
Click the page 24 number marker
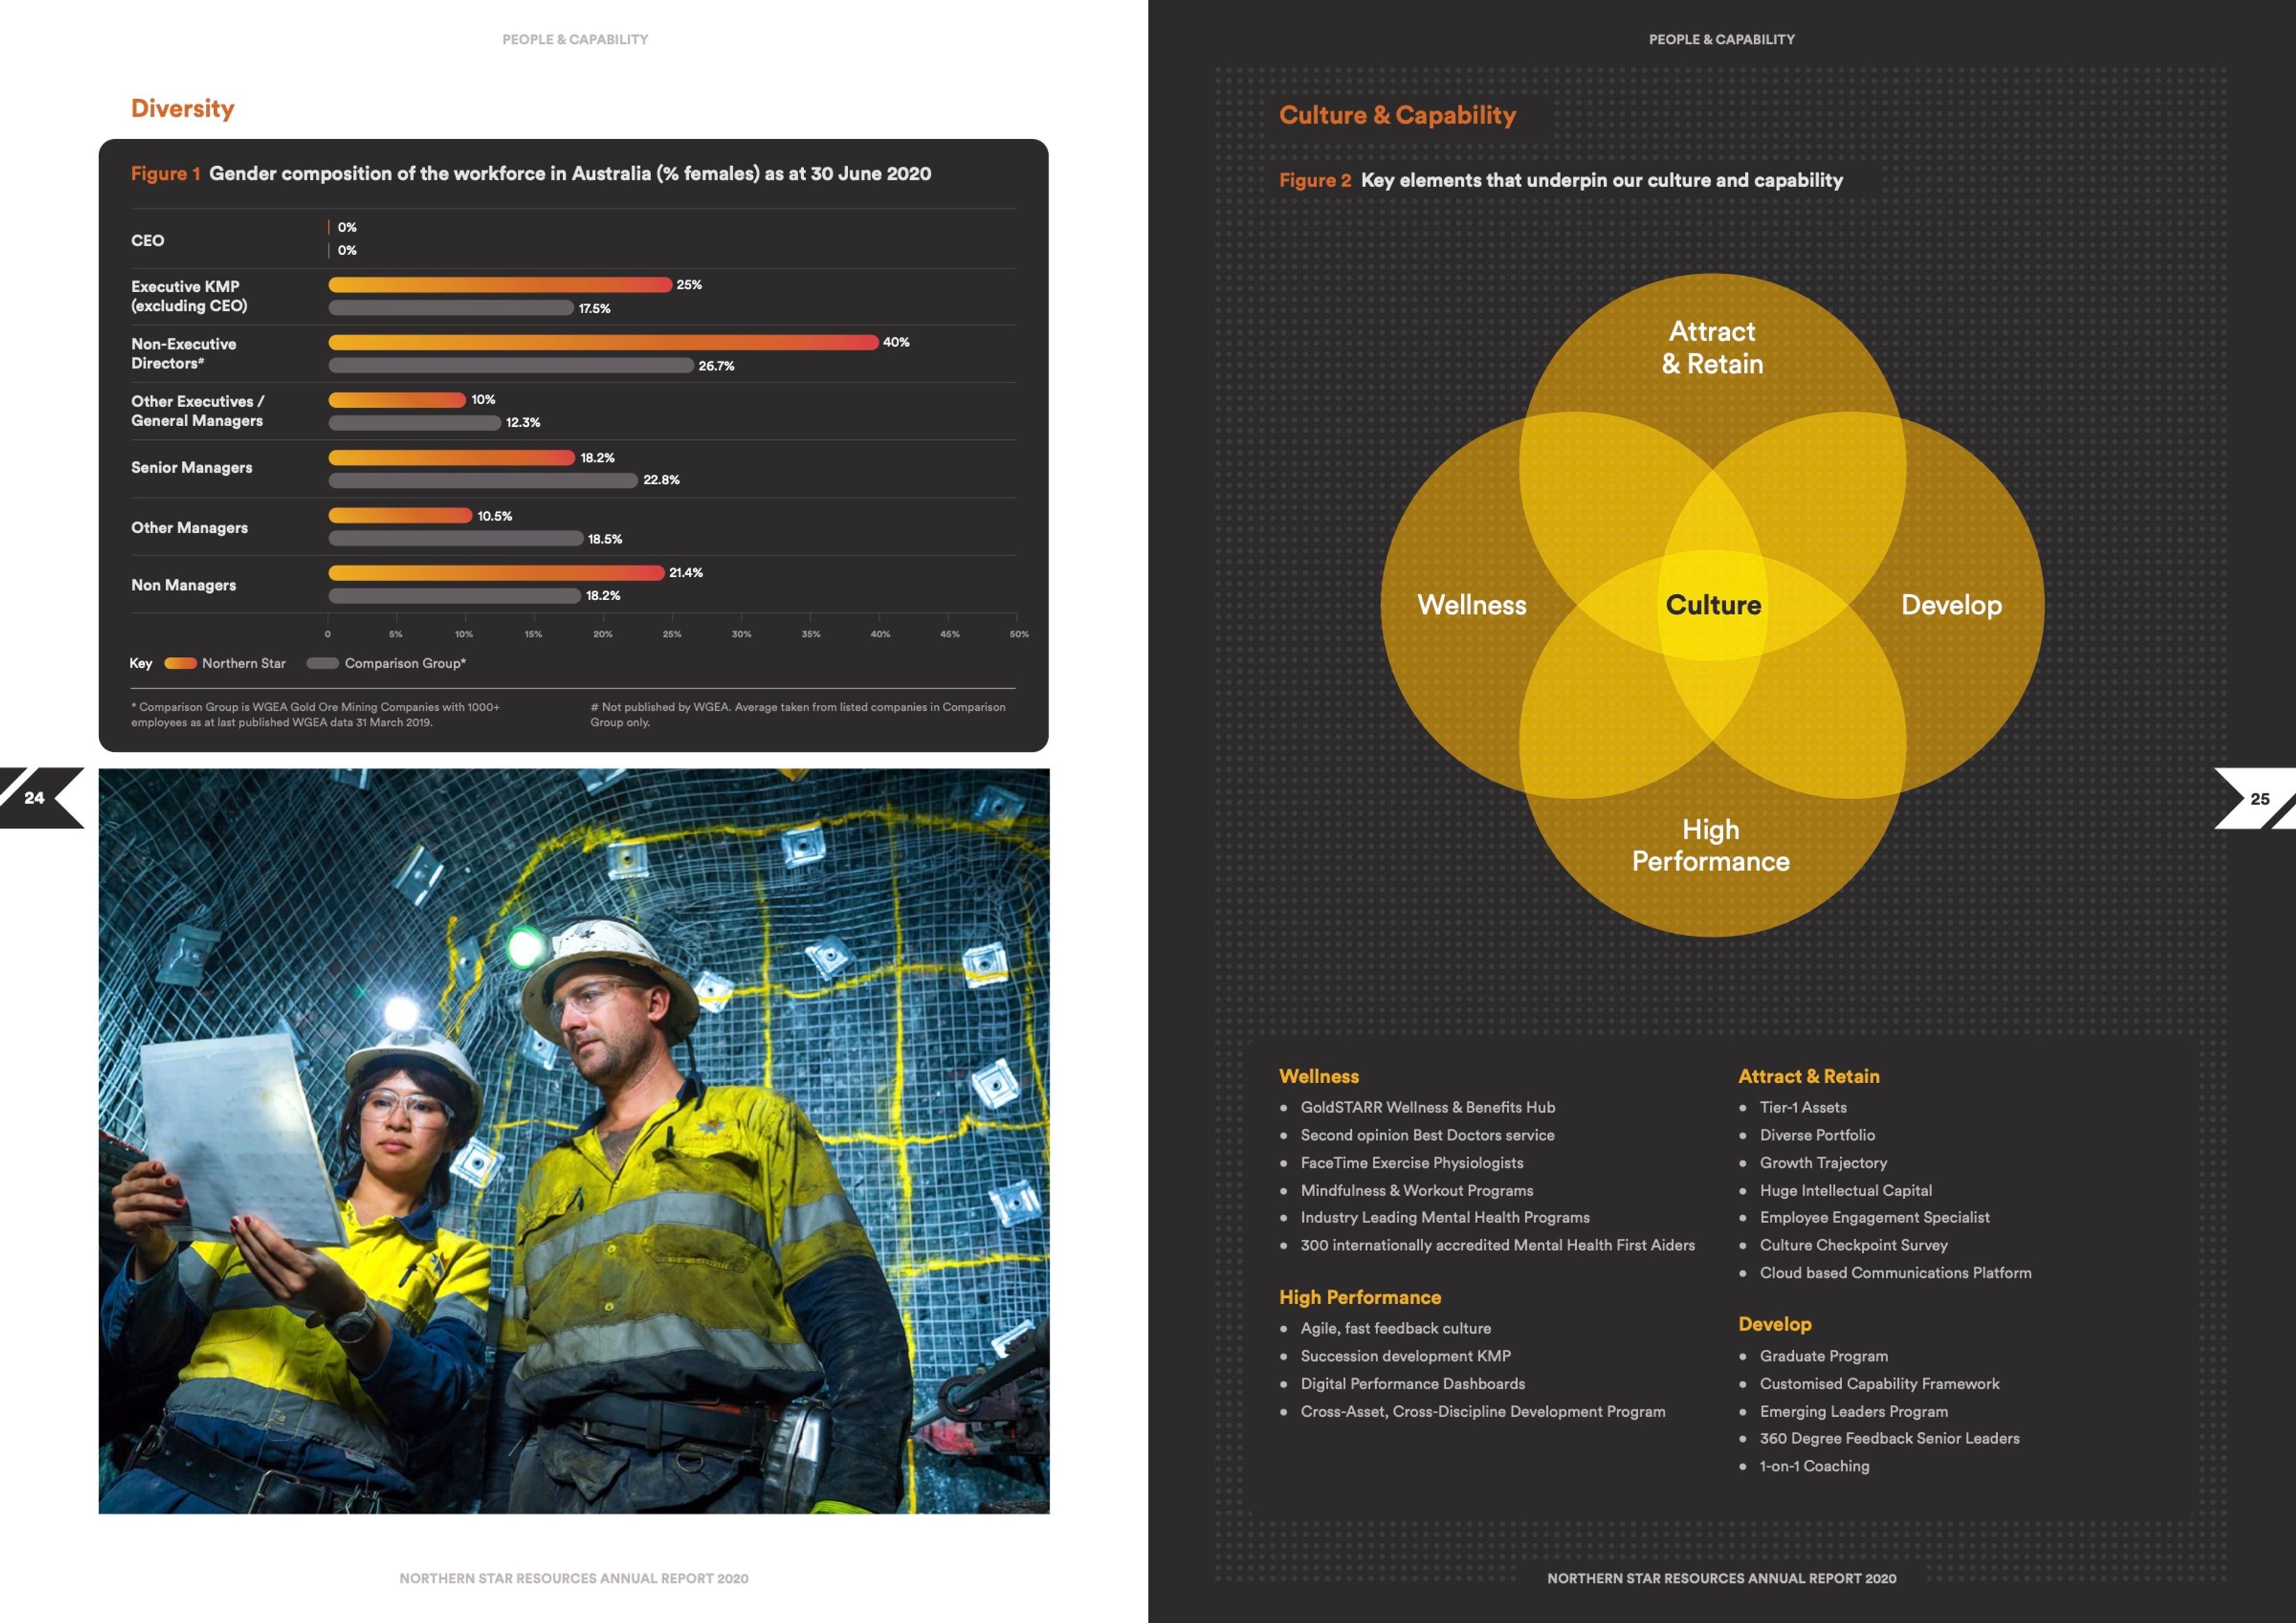pos(35,798)
